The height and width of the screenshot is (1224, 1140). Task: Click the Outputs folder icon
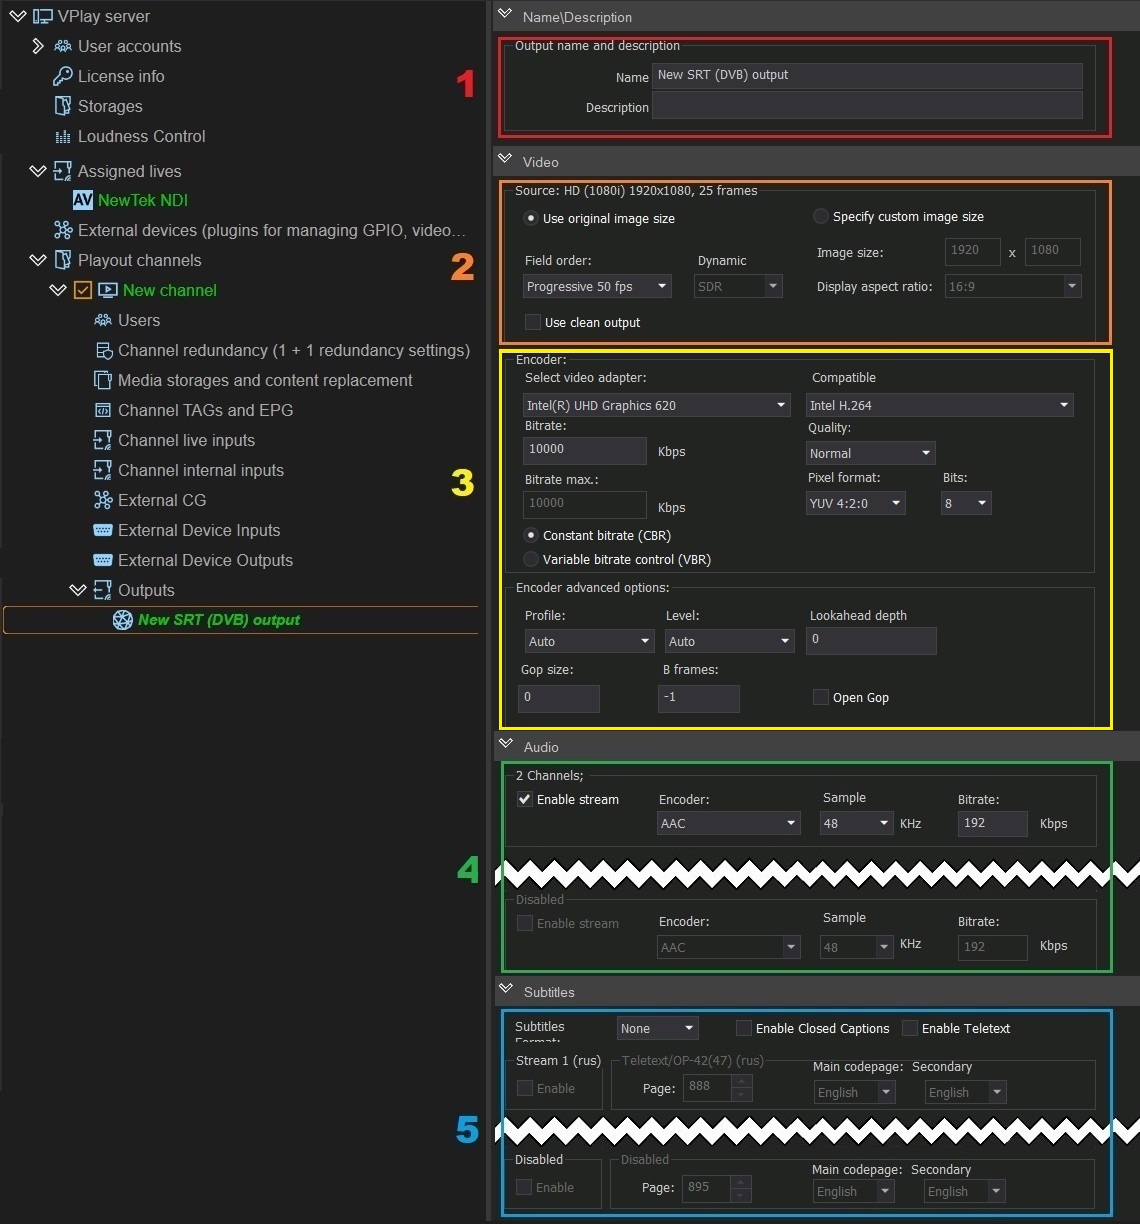(102, 590)
